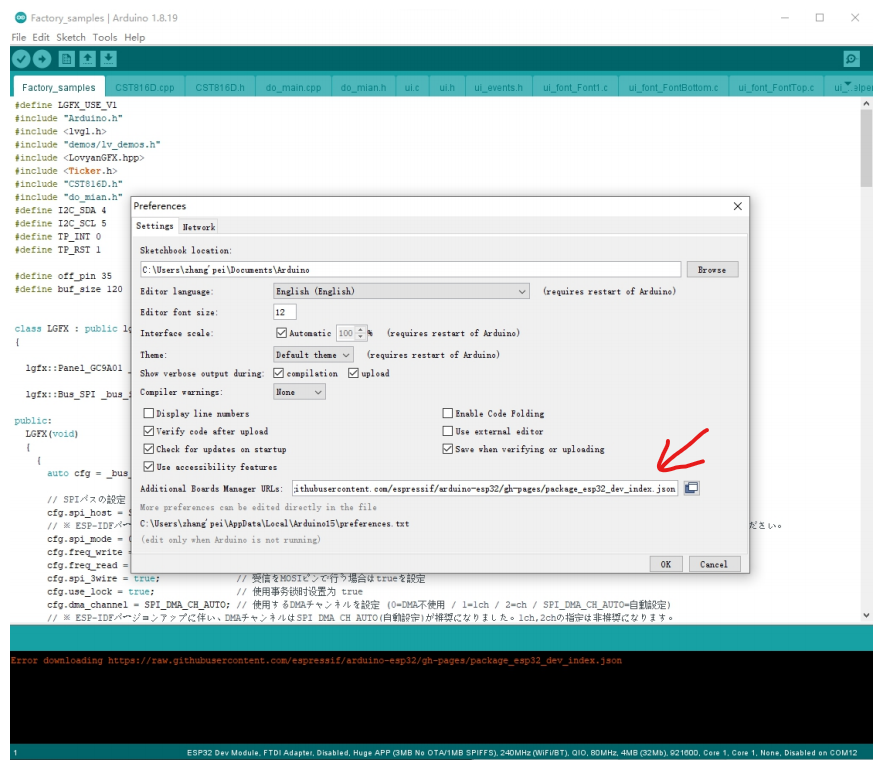
Task: Toggle Check for updates on startup
Action: (149, 449)
